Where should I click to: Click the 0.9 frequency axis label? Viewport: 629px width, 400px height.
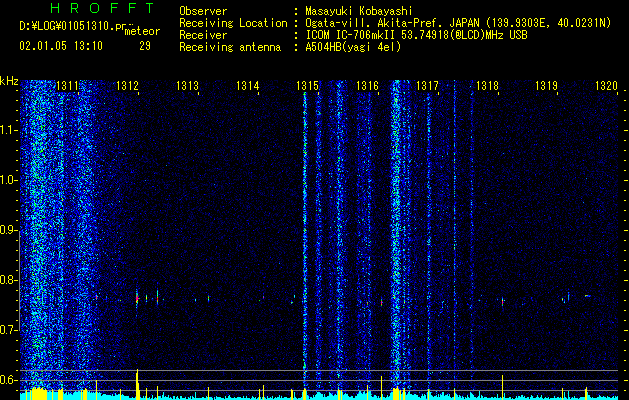tap(9, 230)
